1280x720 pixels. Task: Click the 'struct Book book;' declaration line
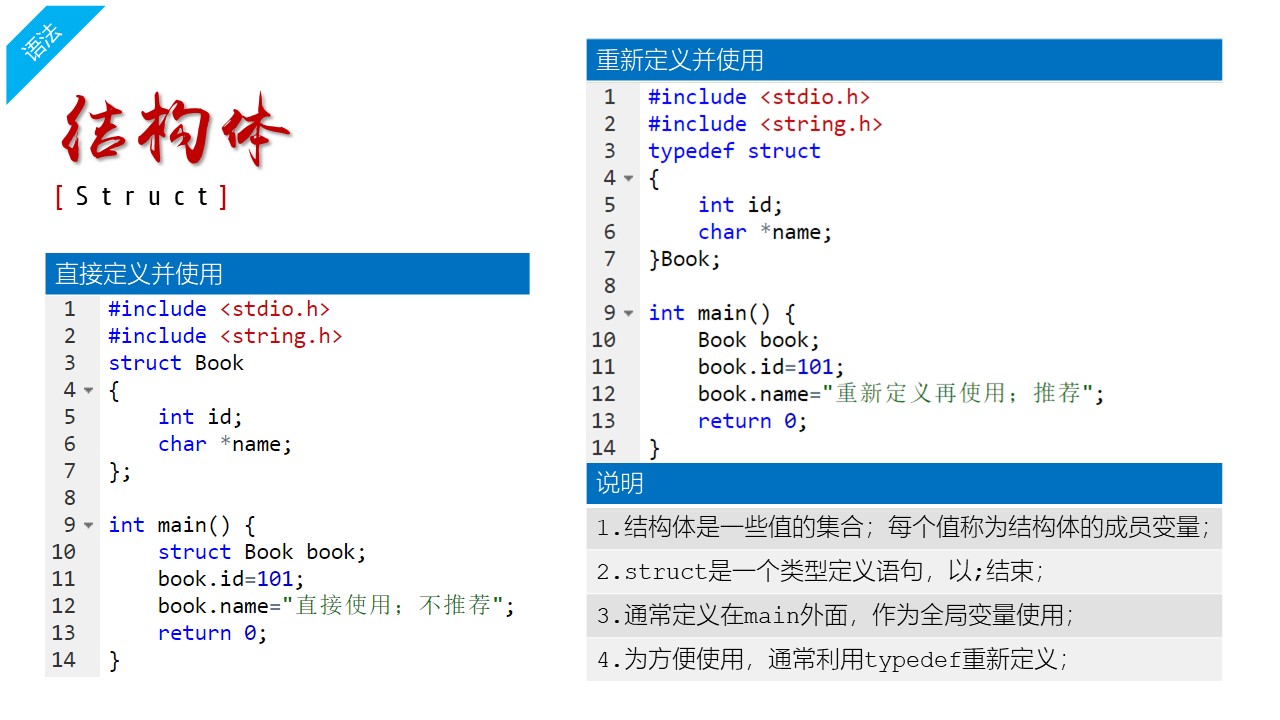(x=262, y=552)
